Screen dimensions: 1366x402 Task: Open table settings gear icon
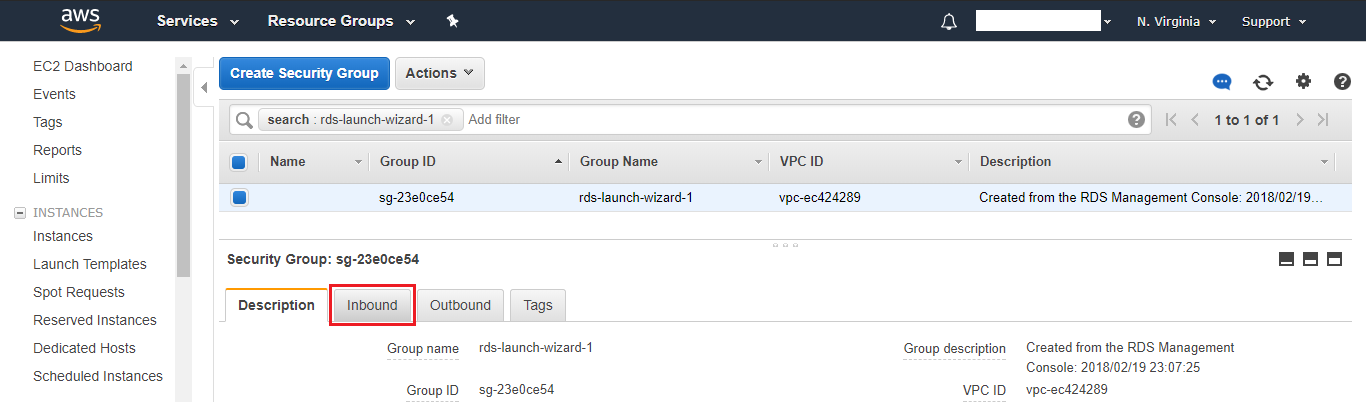tap(1303, 82)
